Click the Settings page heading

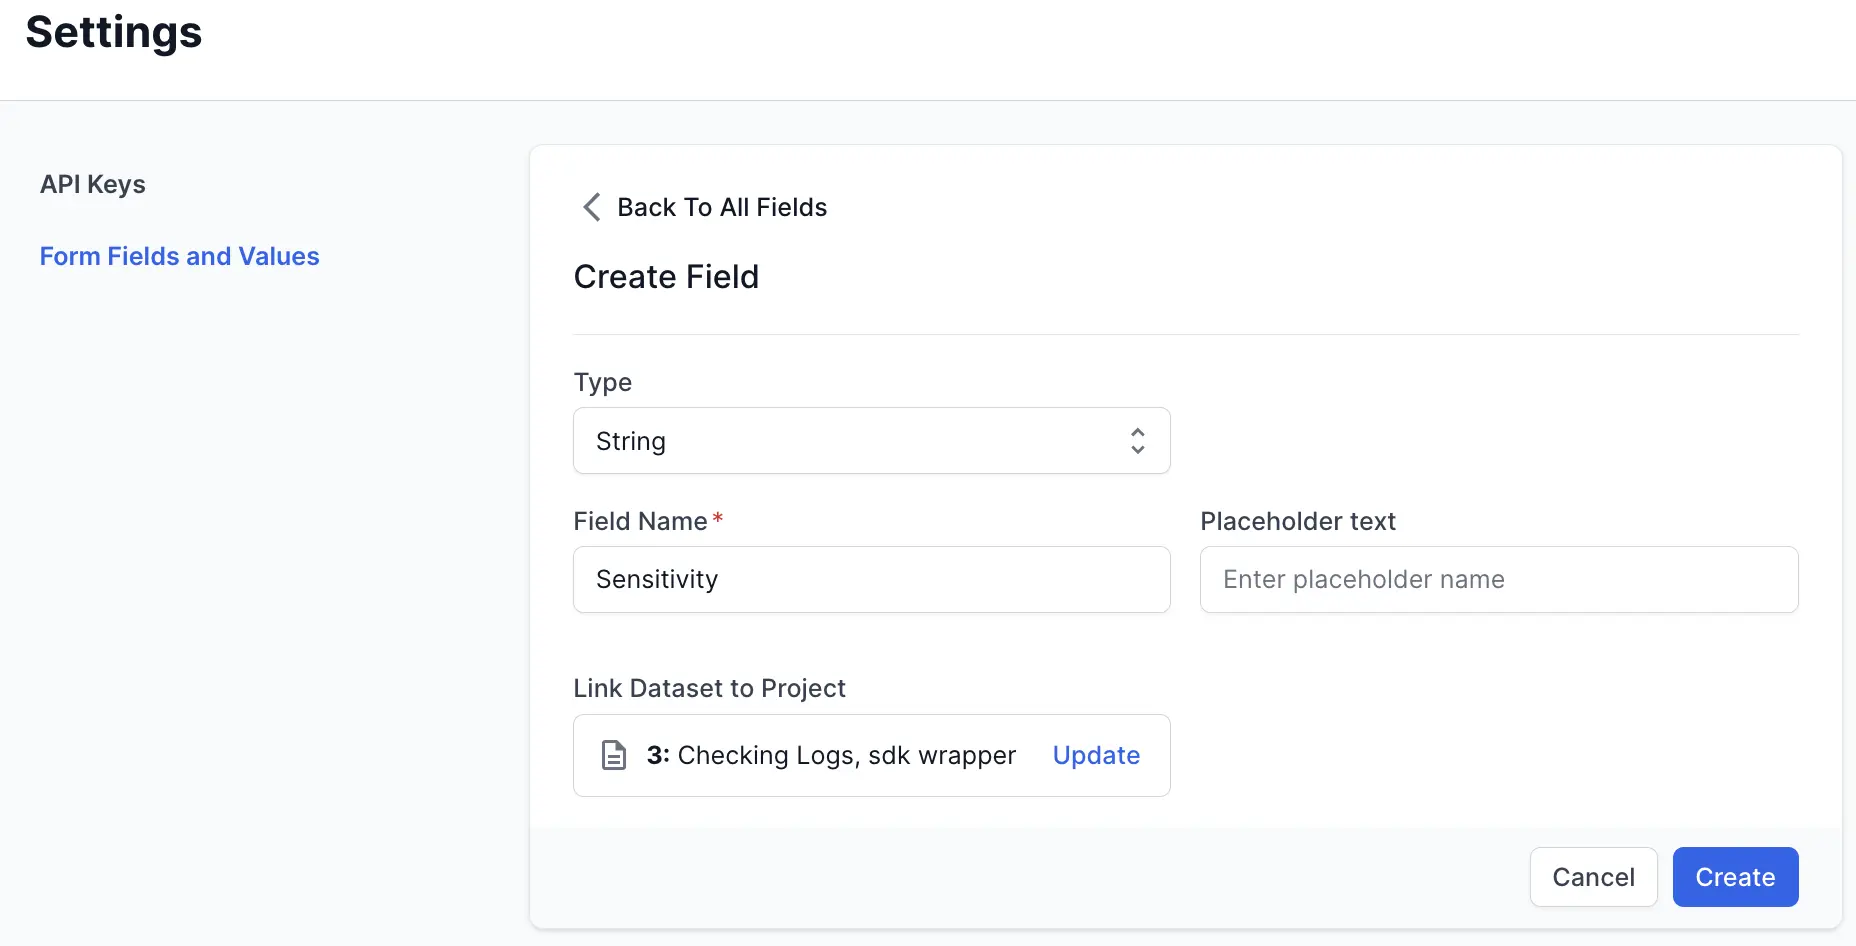(x=114, y=32)
